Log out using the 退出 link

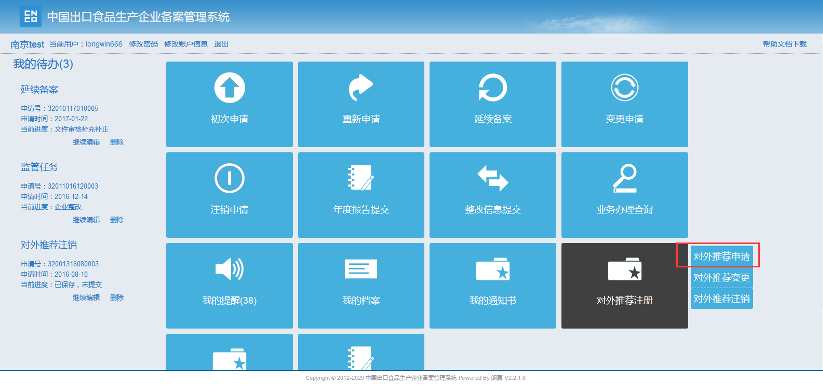click(221, 44)
